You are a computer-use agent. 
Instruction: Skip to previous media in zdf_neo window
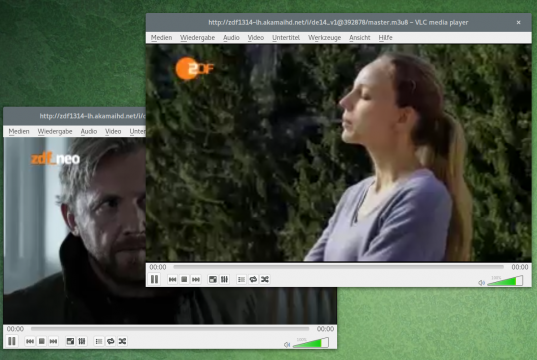(x=30, y=341)
